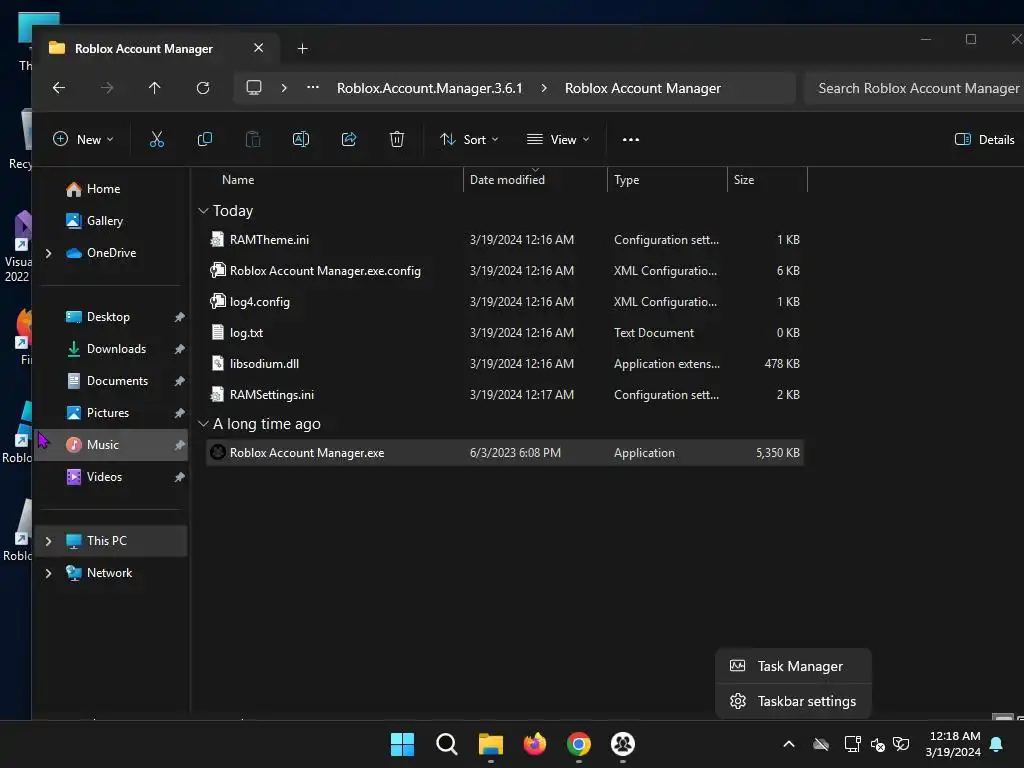This screenshot has width=1024, height=768.
Task: Select the RAMSettings.ini file
Action: pyautogui.click(x=504, y=394)
